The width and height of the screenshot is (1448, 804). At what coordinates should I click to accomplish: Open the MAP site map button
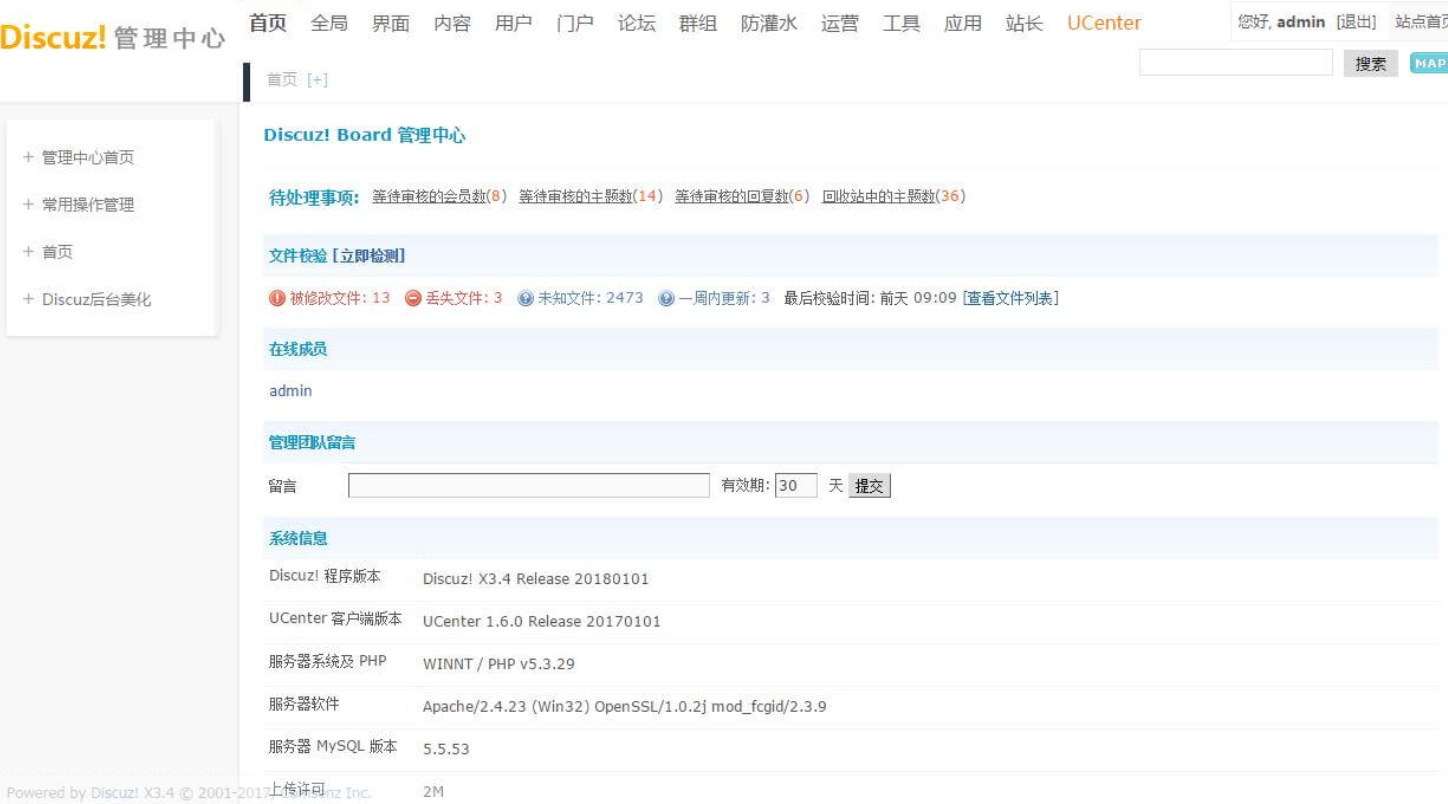click(1429, 63)
